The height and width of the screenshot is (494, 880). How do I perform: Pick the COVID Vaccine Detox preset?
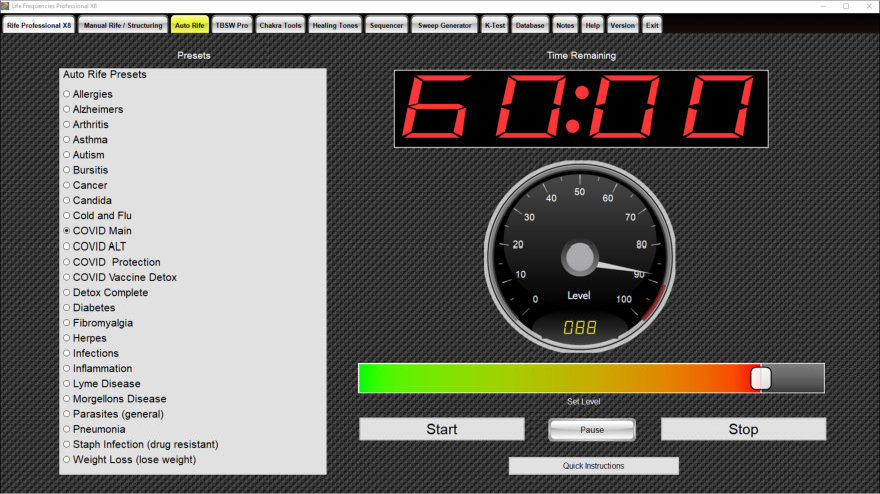tap(120, 277)
